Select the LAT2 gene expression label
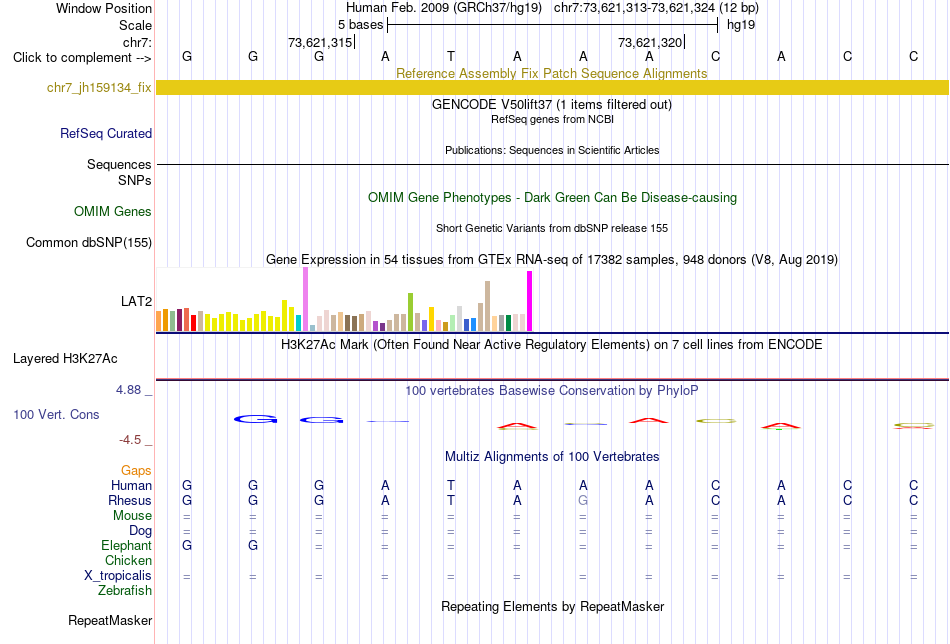The image size is (950, 644). pyautogui.click(x=136, y=301)
